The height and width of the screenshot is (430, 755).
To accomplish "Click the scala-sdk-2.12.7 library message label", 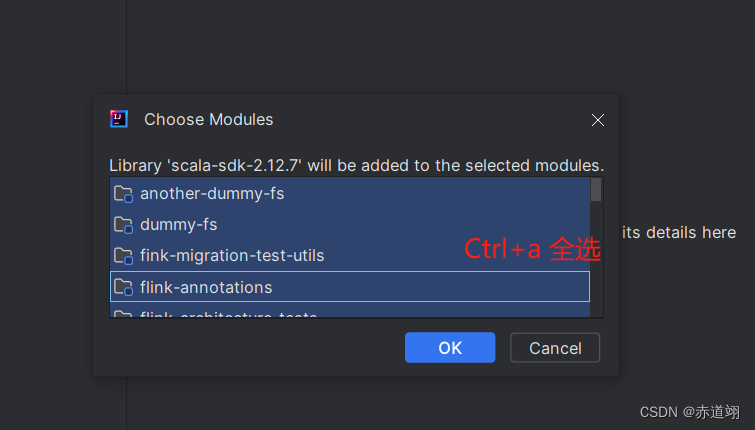I will coord(356,165).
